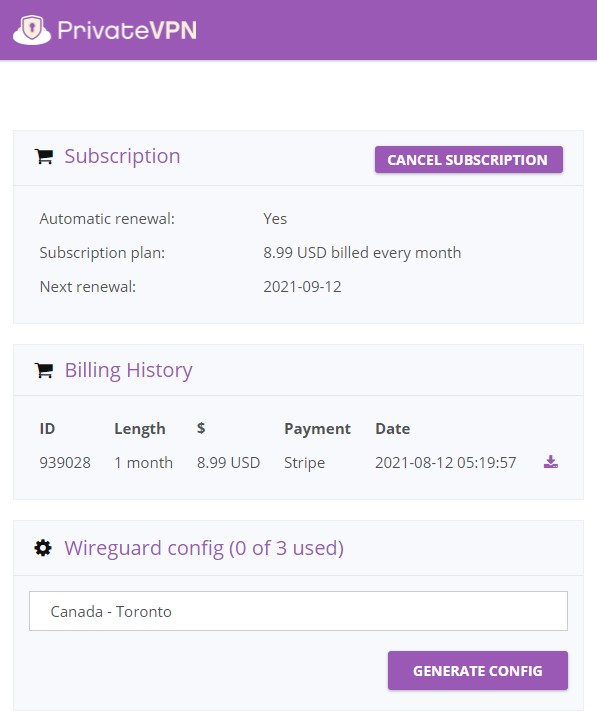Click the 8.99 USD billed every month text
This screenshot has height=721, width=597.
[x=362, y=253]
